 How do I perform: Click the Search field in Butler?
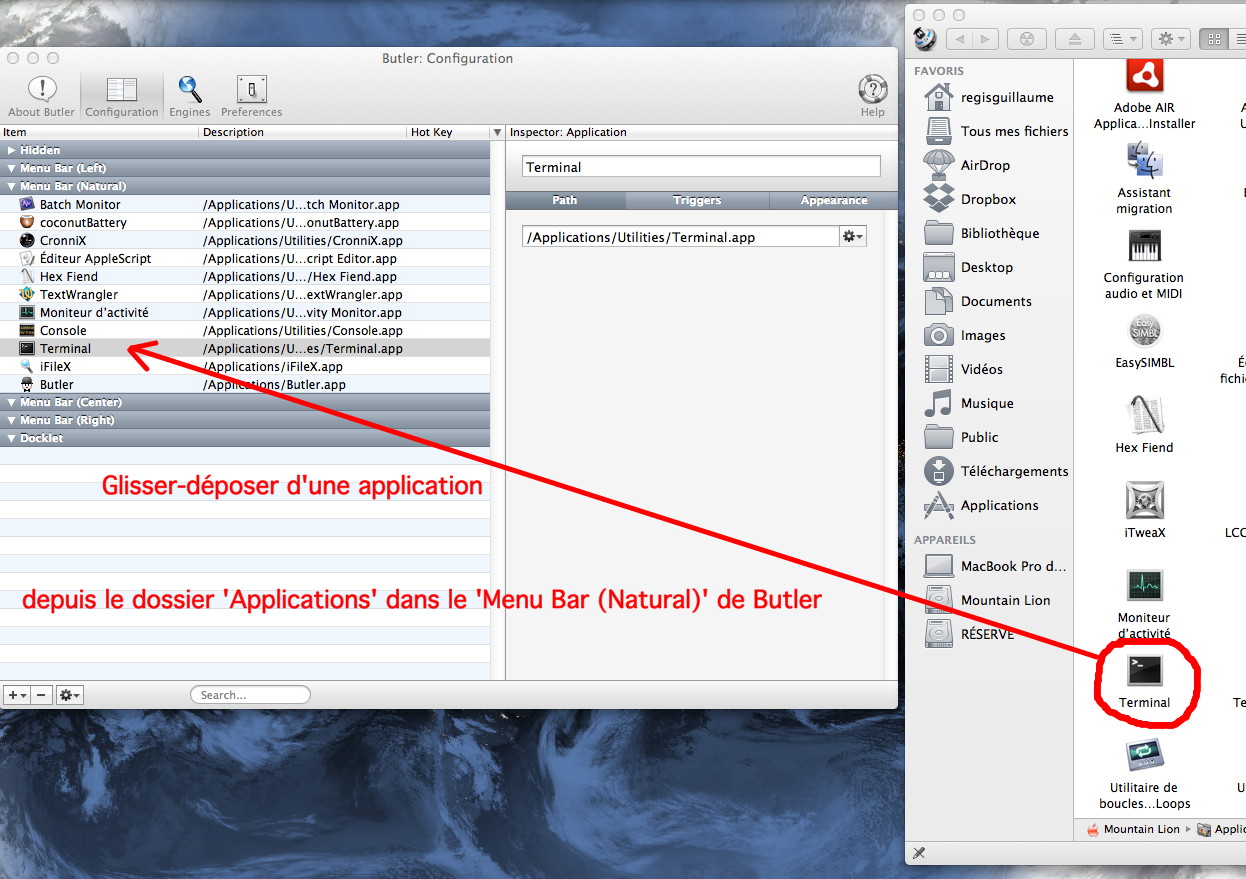point(250,695)
